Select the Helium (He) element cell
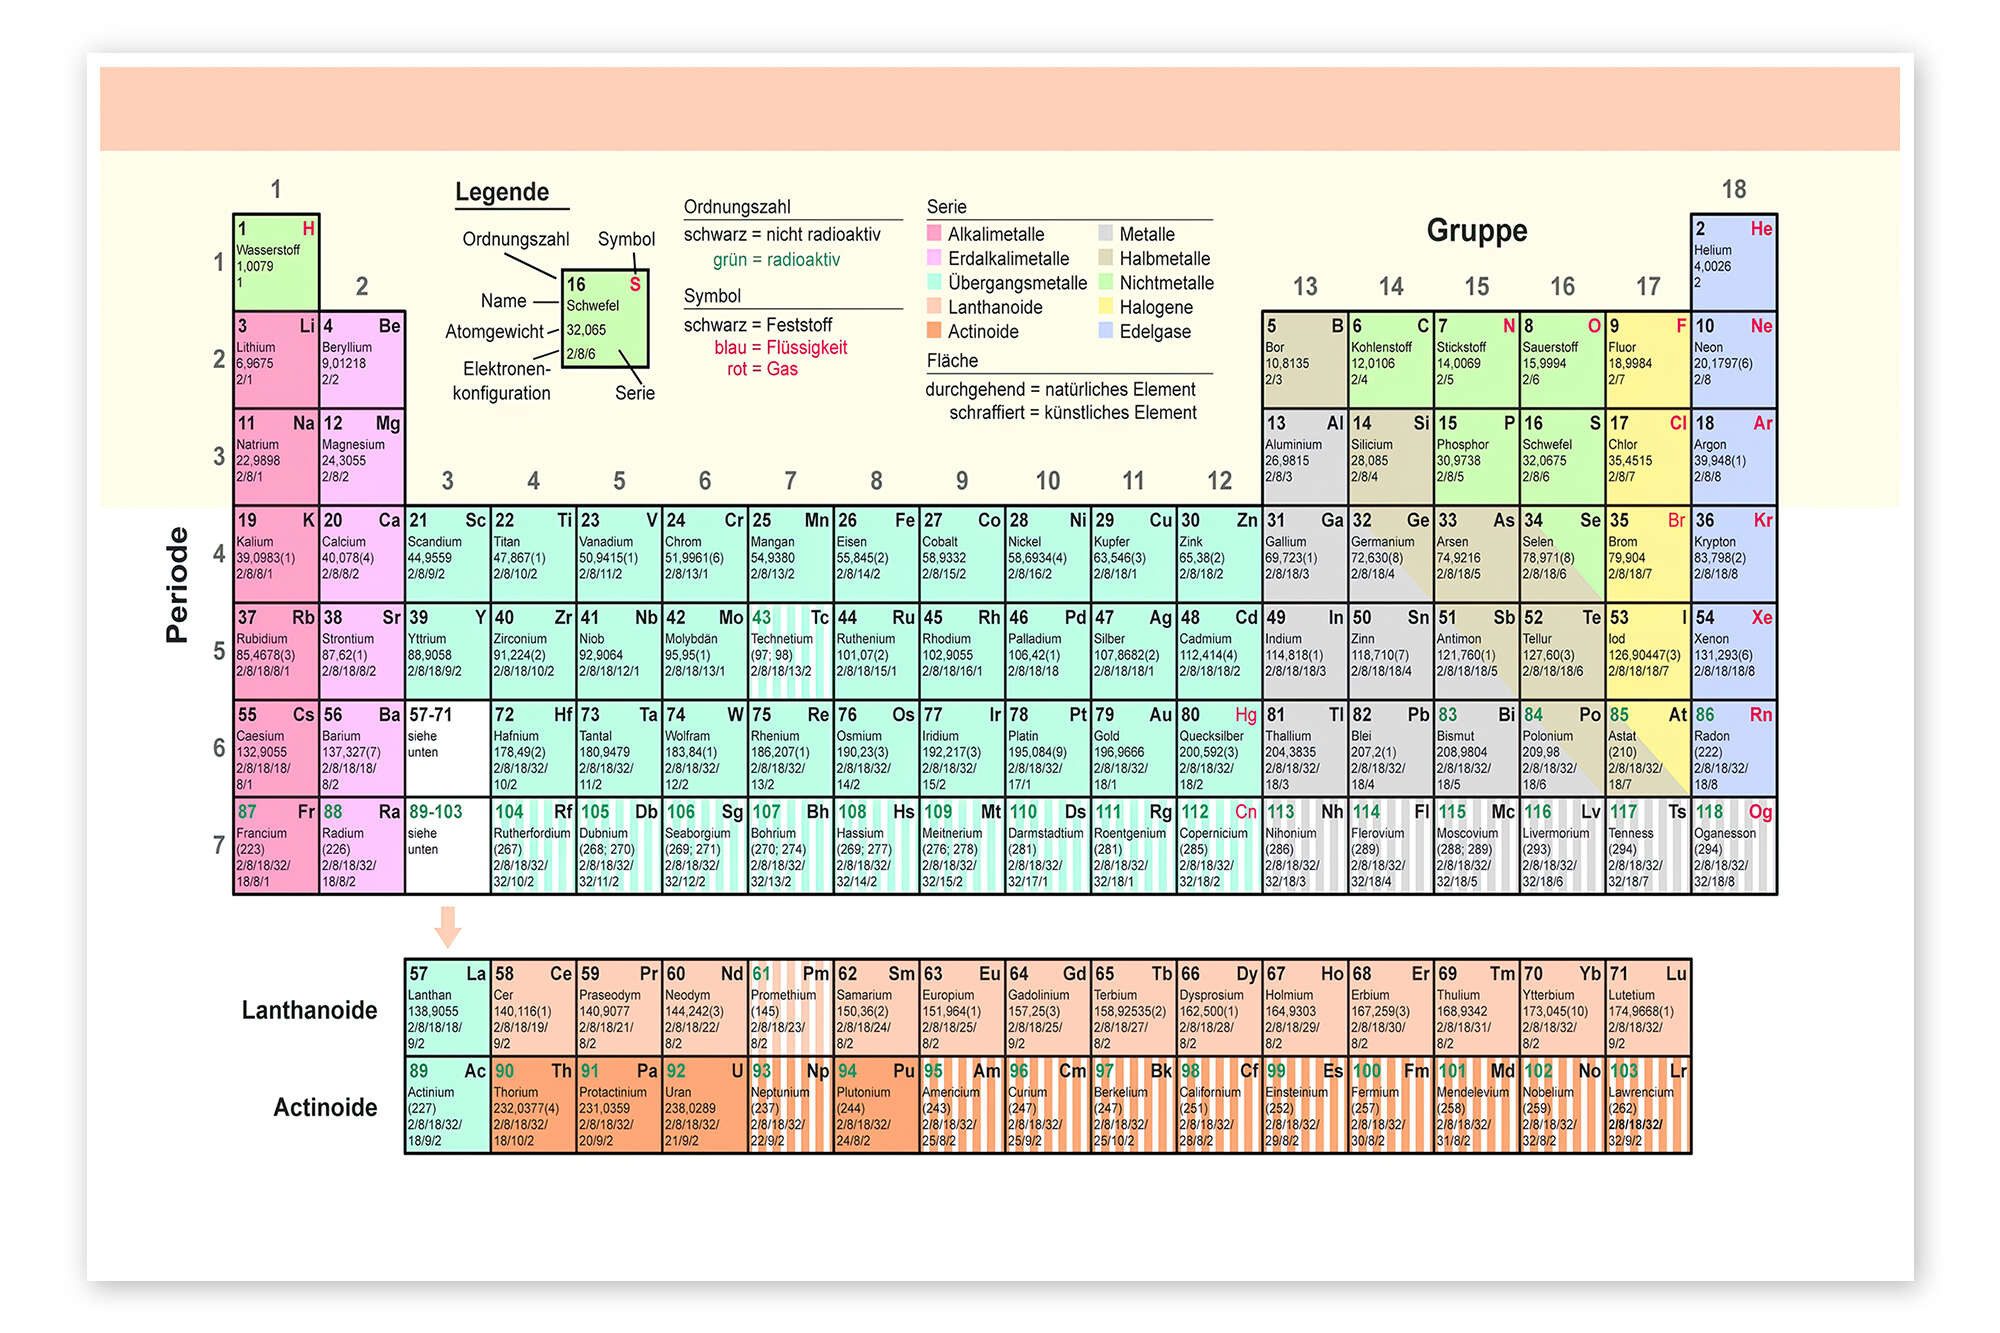Viewport: 2000px width, 1333px height. (x=1734, y=262)
